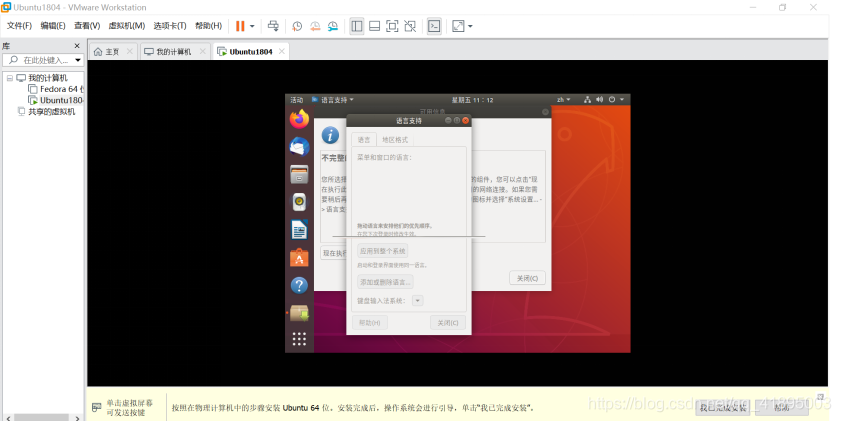Click the 添加或删除语言... button
The height and width of the screenshot is (422, 841).
point(385,282)
